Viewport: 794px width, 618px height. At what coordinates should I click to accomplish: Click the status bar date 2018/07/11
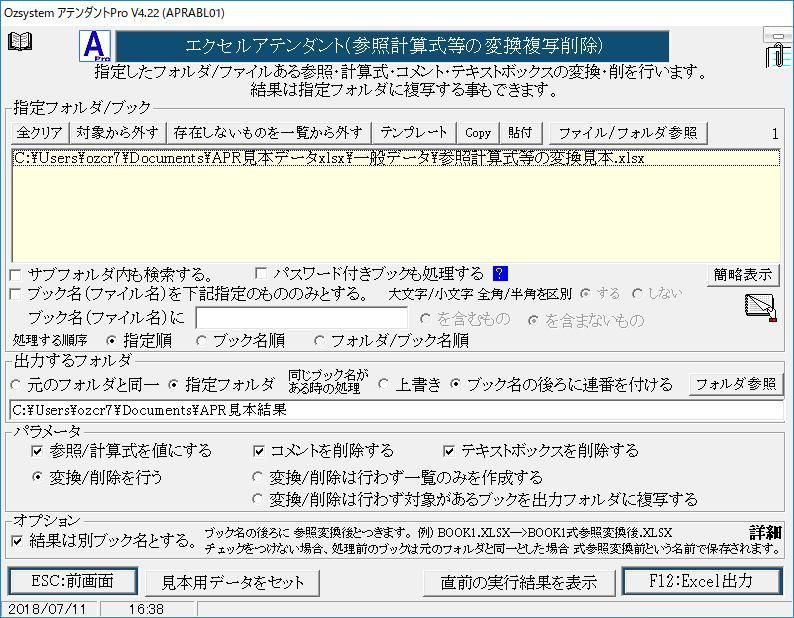click(x=48, y=609)
